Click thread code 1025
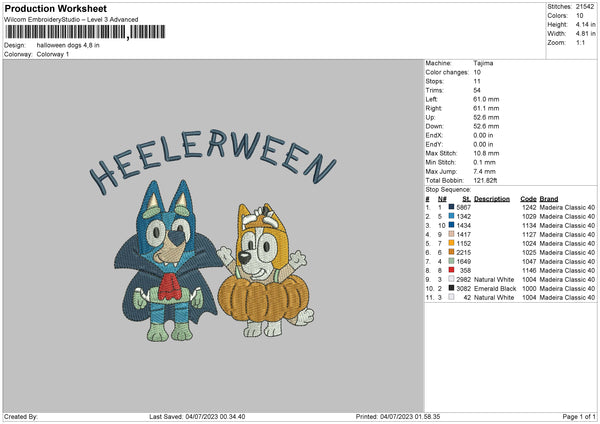The image size is (600, 424). [529, 252]
